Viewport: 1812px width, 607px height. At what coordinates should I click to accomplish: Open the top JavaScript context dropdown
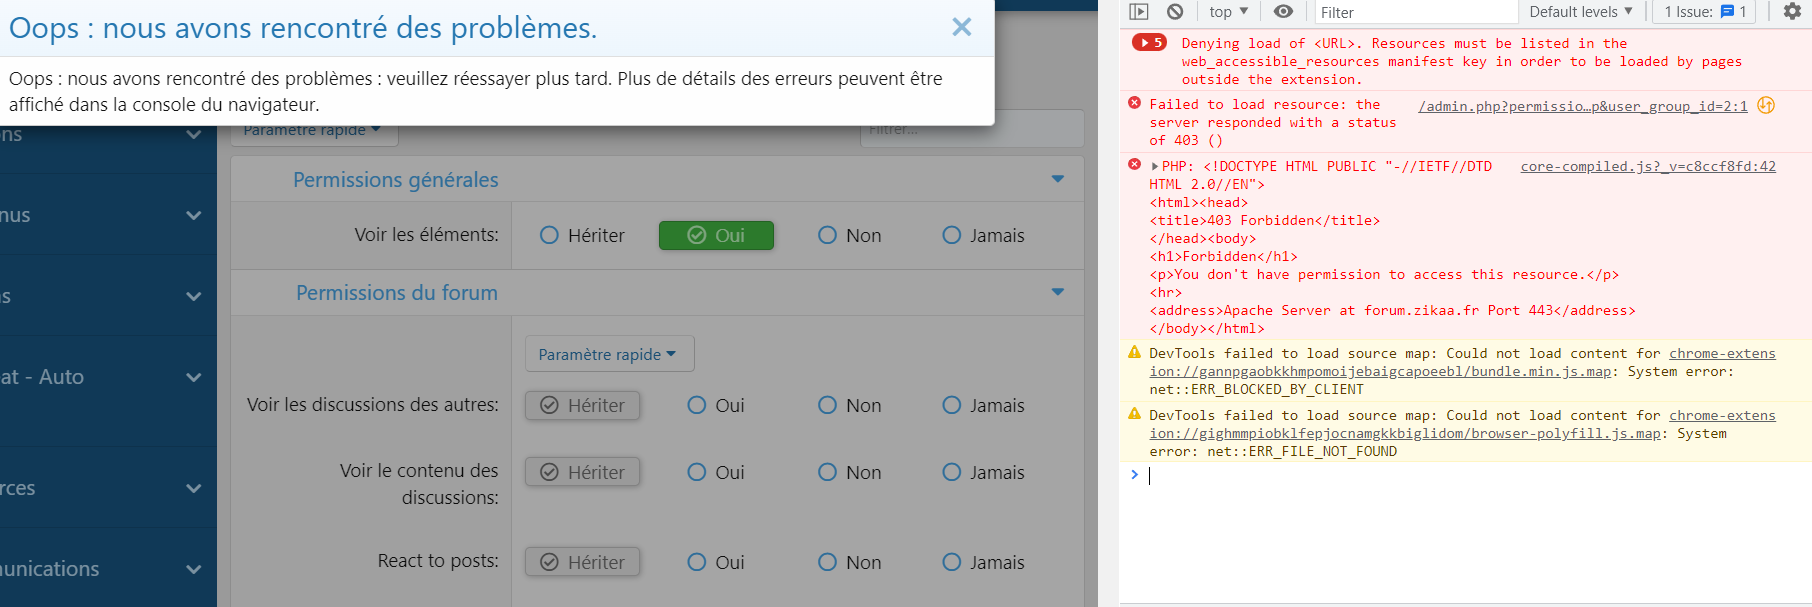click(x=1228, y=12)
